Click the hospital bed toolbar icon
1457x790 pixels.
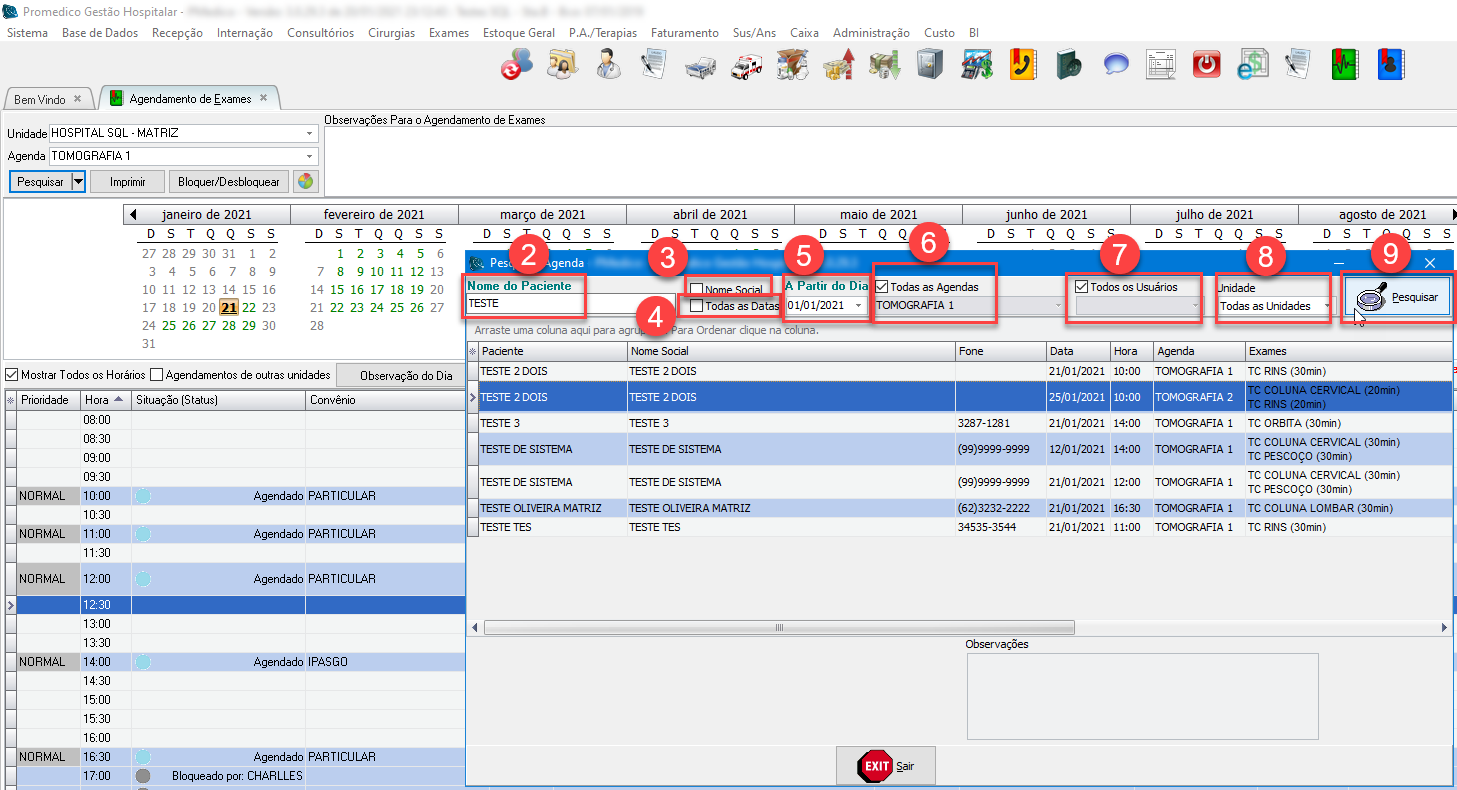point(699,65)
